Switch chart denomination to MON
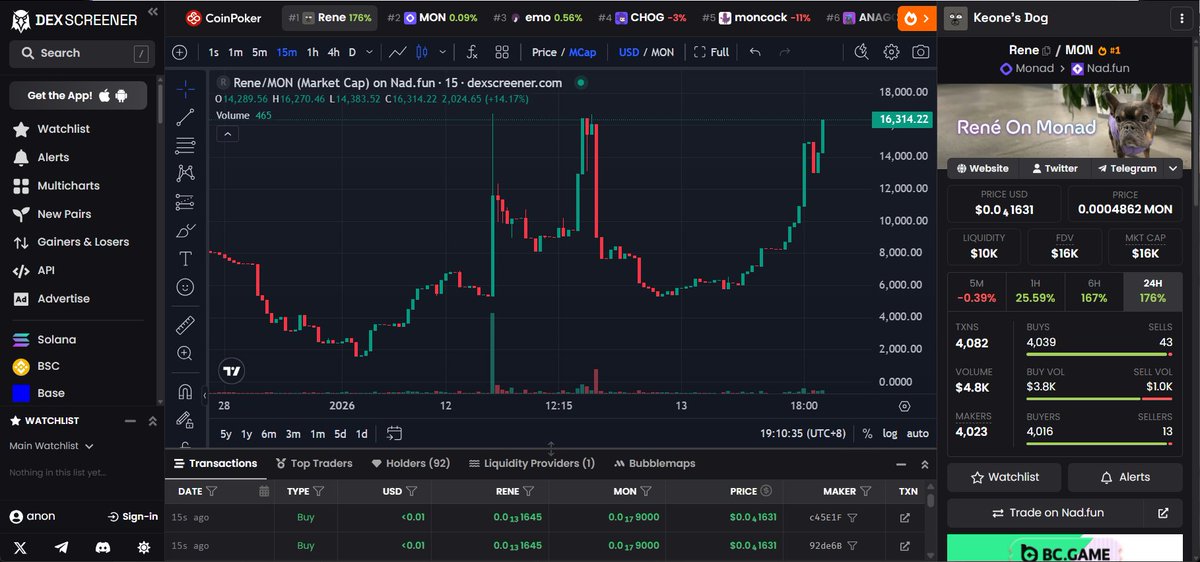 pos(662,52)
